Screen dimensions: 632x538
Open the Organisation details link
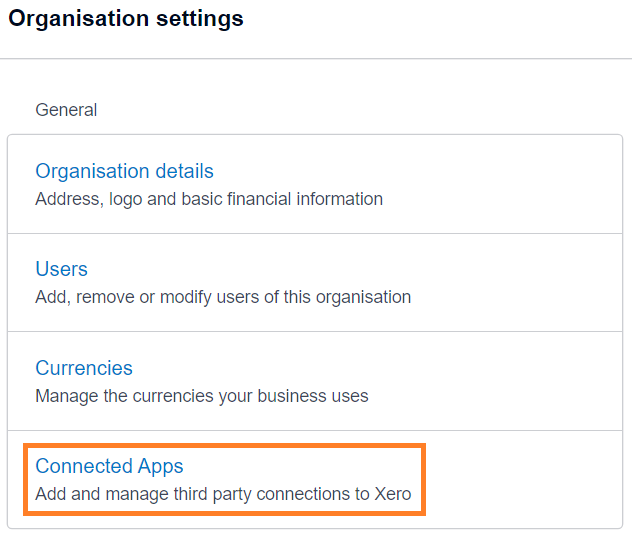click(x=124, y=171)
